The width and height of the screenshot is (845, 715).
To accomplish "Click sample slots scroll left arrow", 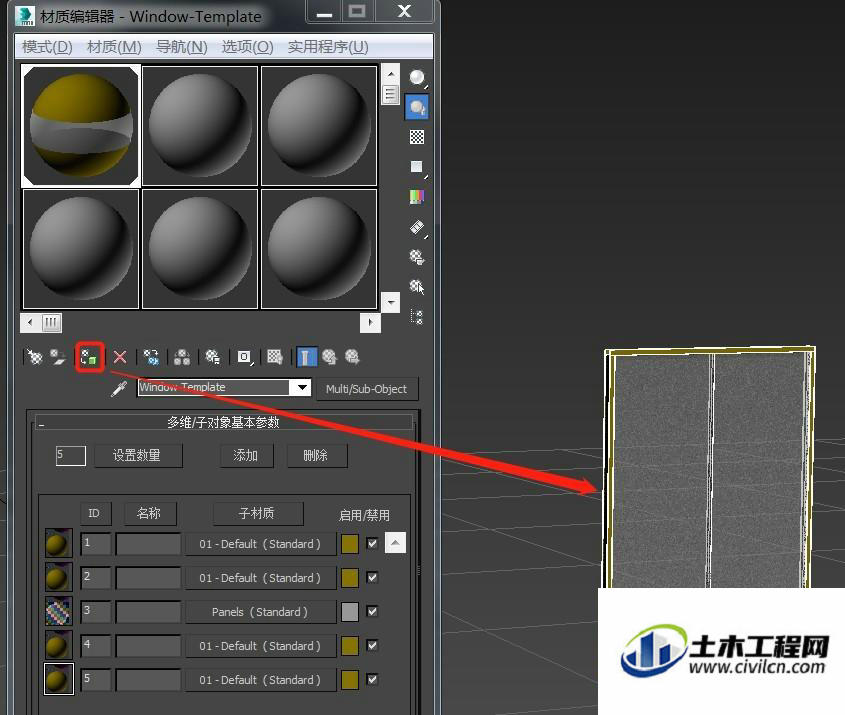I will (x=30, y=323).
